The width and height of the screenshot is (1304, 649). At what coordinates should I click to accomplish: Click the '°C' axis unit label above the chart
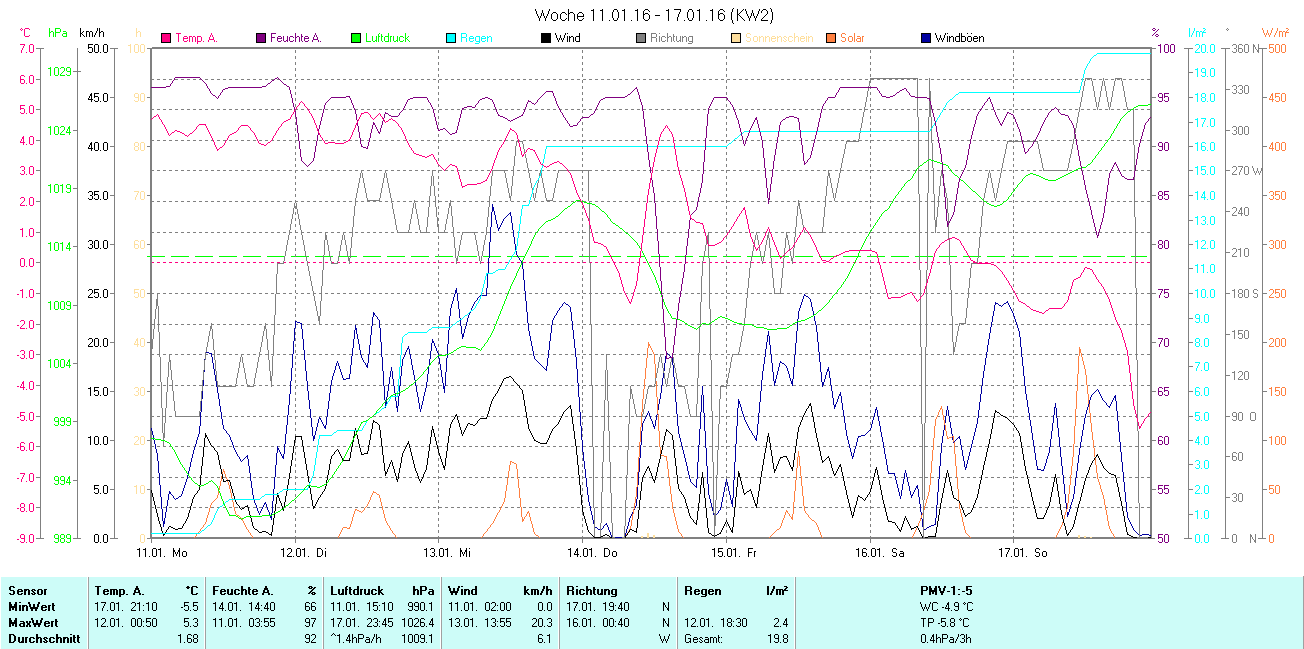pyautogui.click(x=27, y=33)
